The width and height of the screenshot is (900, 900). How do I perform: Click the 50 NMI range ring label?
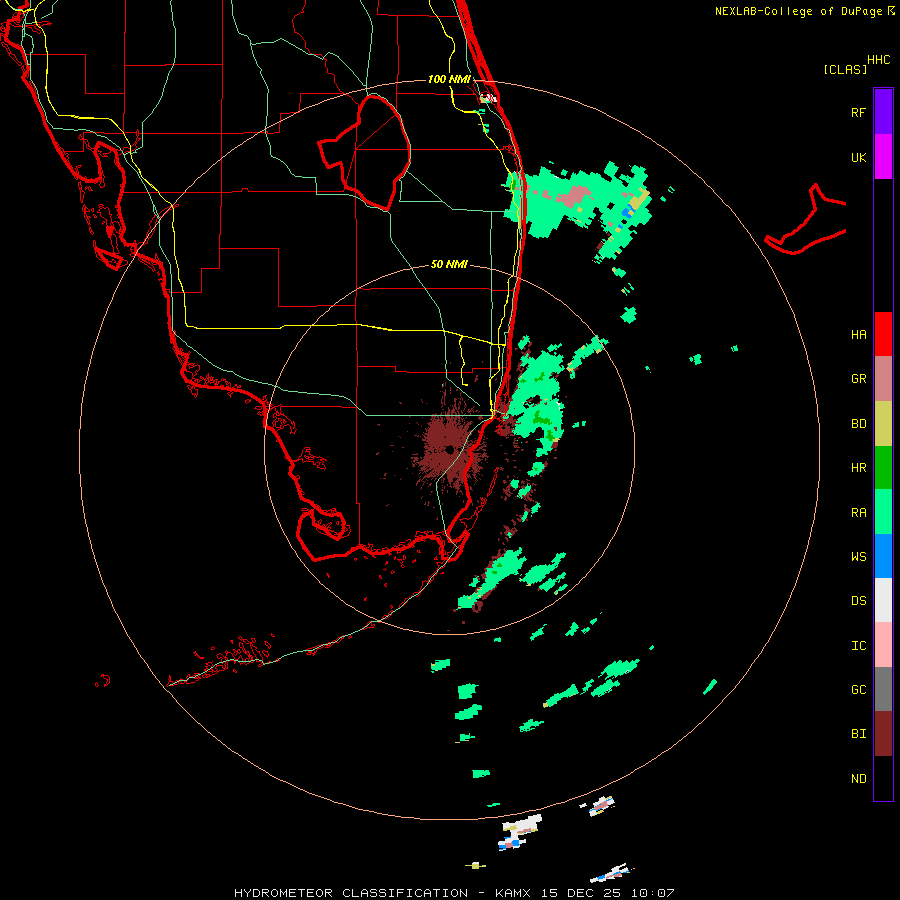[449, 264]
